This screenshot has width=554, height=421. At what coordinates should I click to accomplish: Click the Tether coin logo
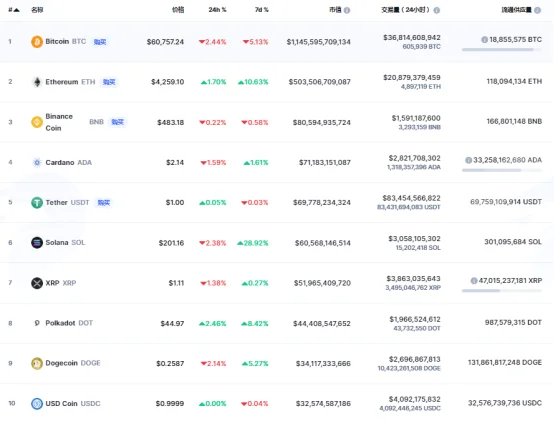tap(37, 203)
